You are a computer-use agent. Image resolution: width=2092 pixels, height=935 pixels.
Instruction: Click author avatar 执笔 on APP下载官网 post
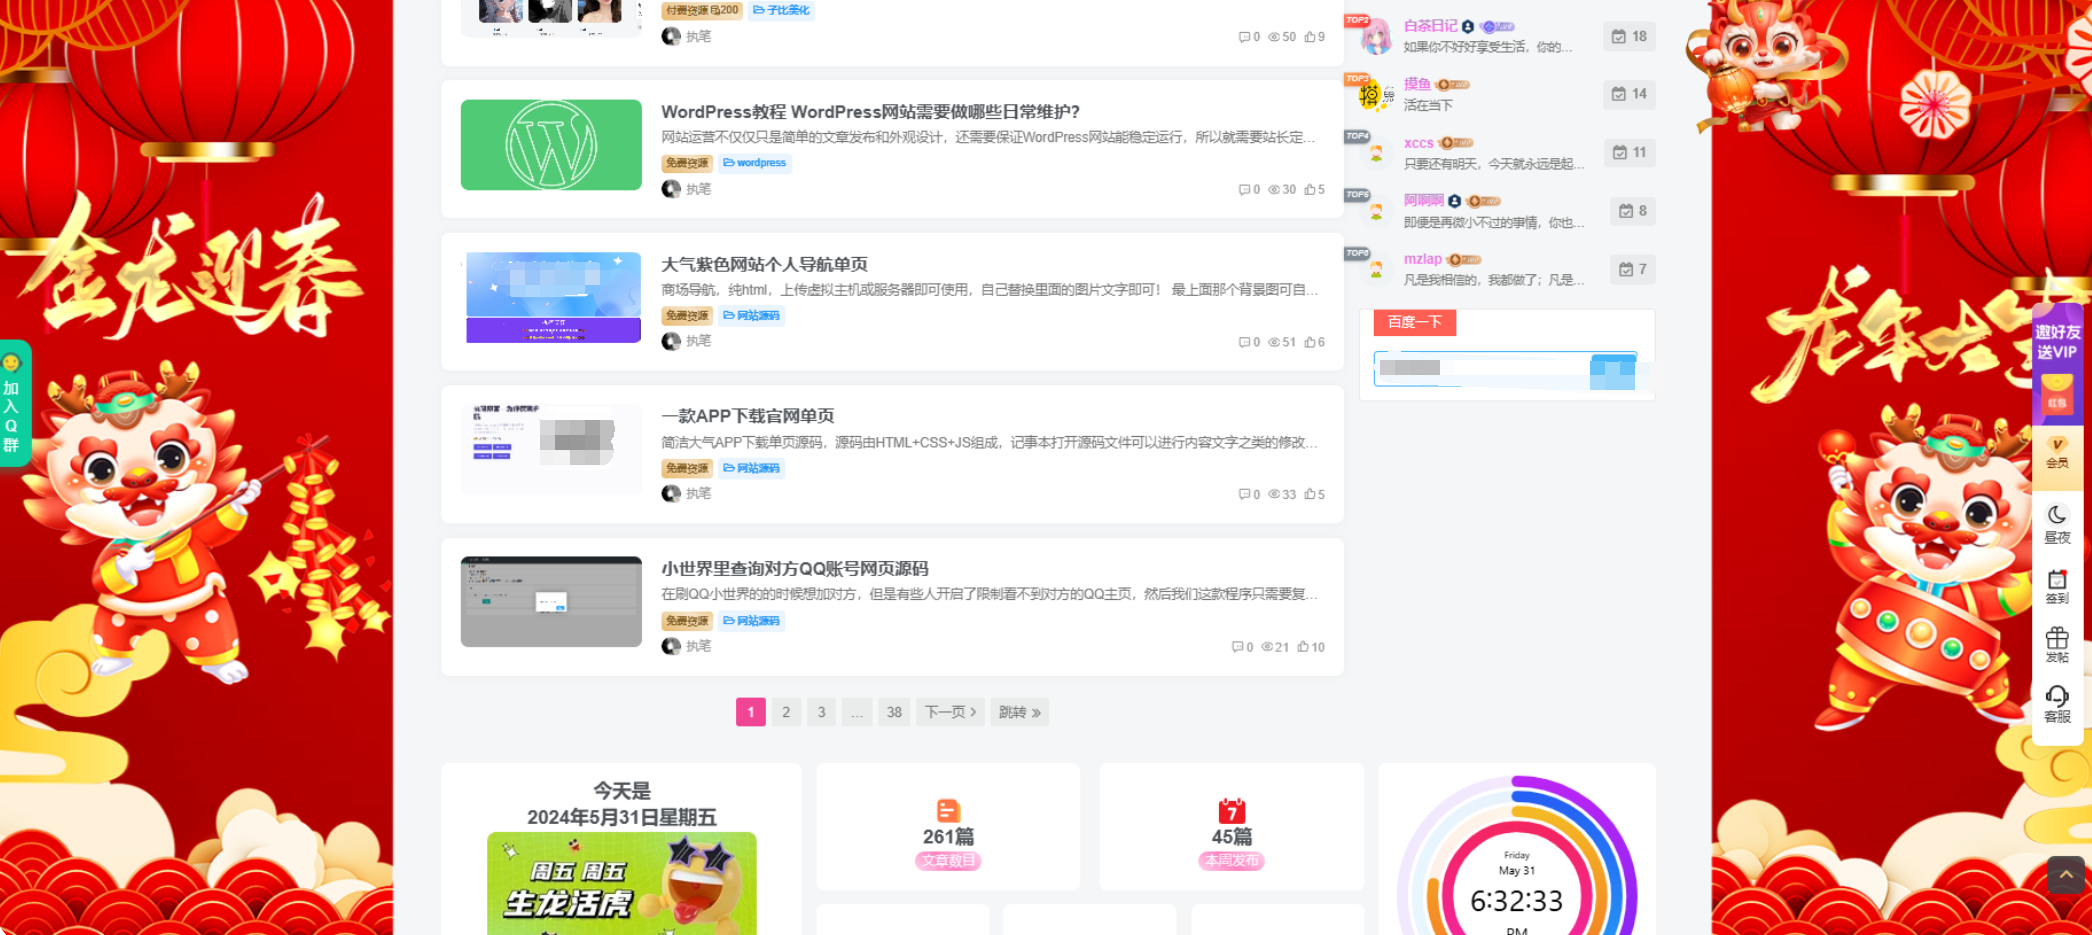(x=671, y=493)
